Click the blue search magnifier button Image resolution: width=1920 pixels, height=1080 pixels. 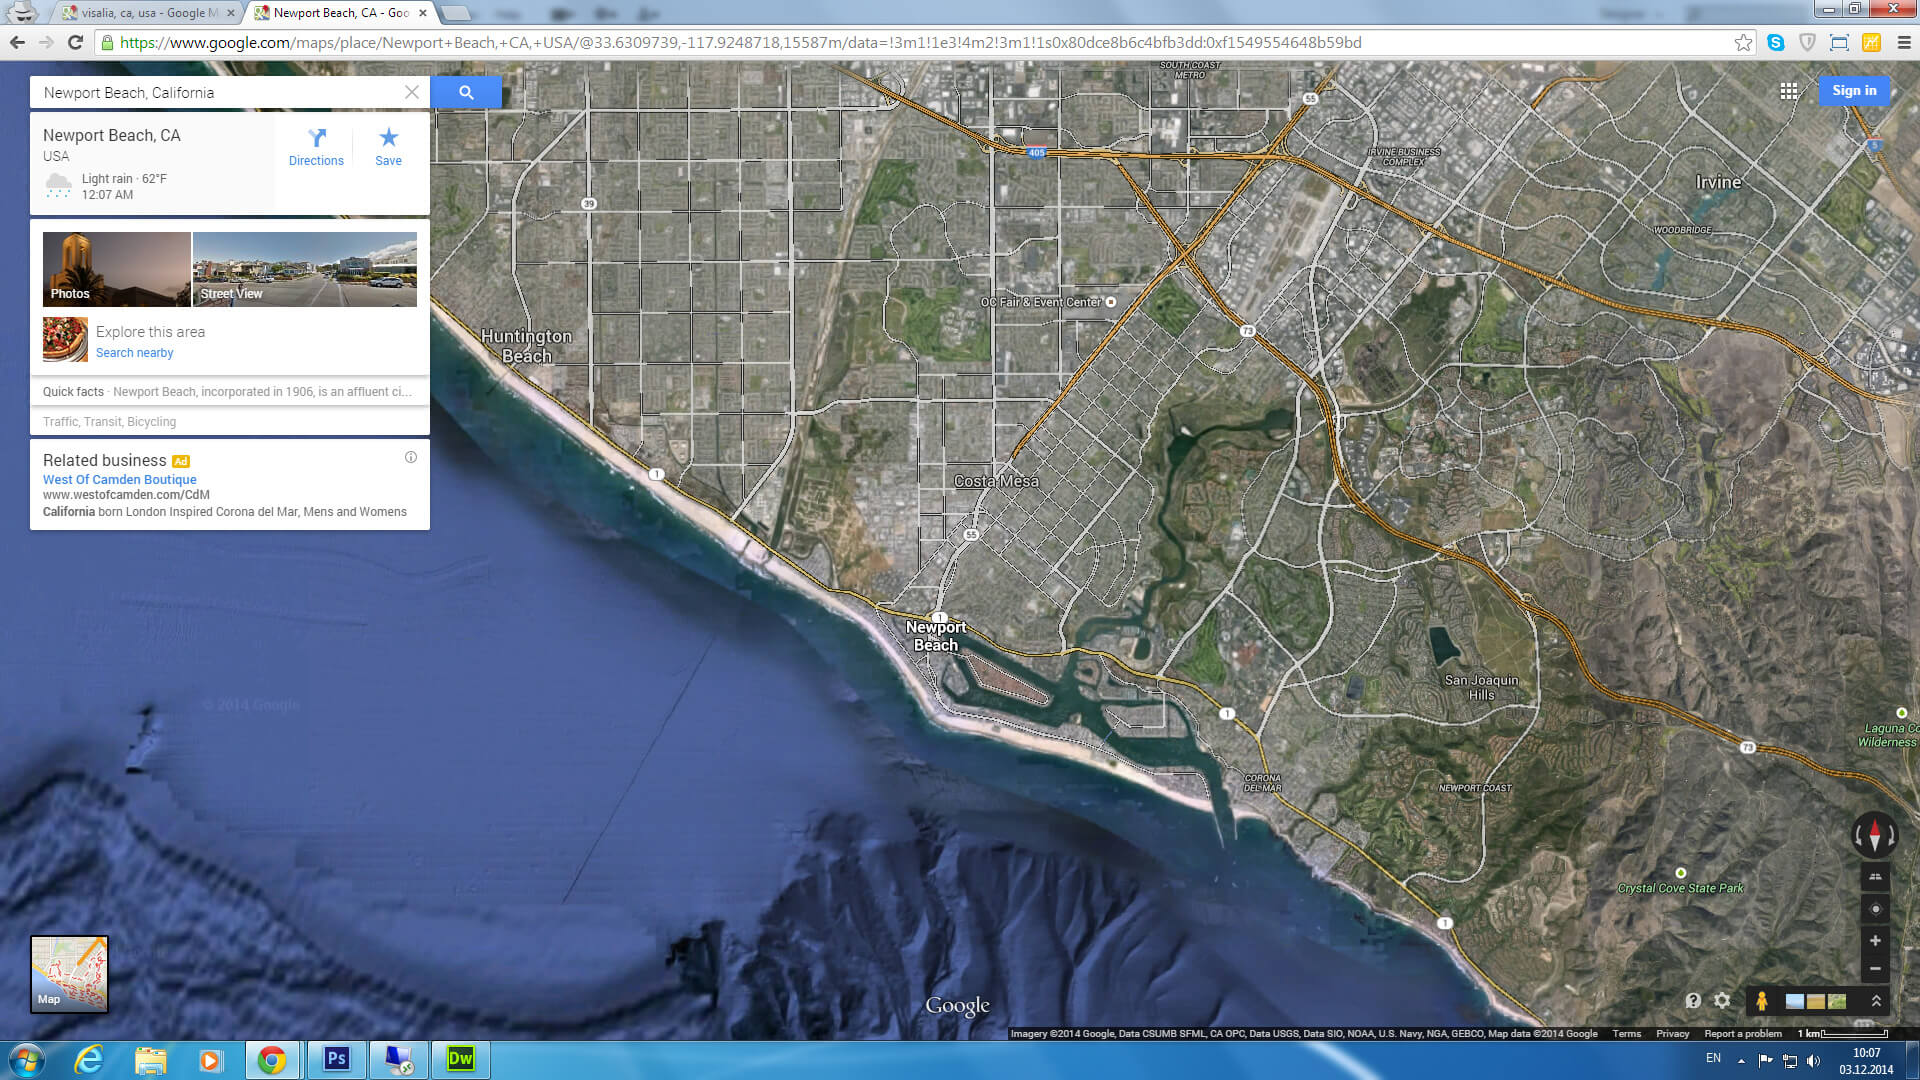coord(466,92)
